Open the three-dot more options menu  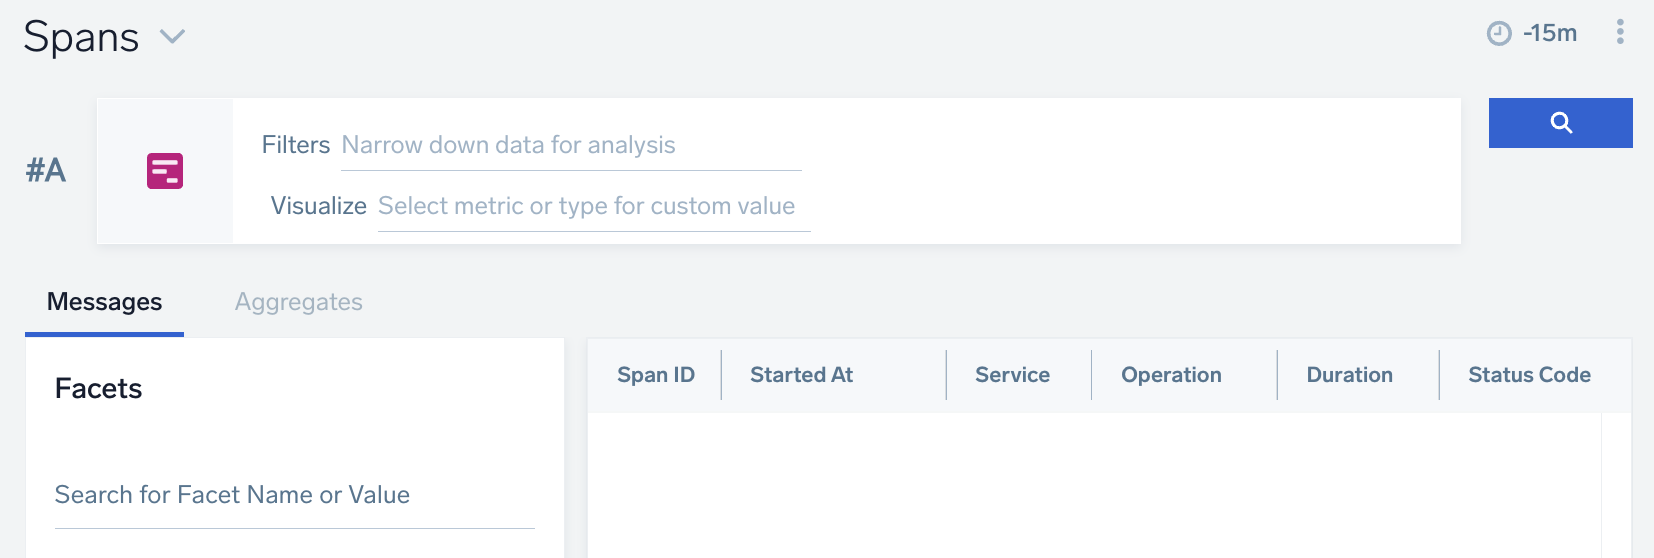click(x=1620, y=33)
